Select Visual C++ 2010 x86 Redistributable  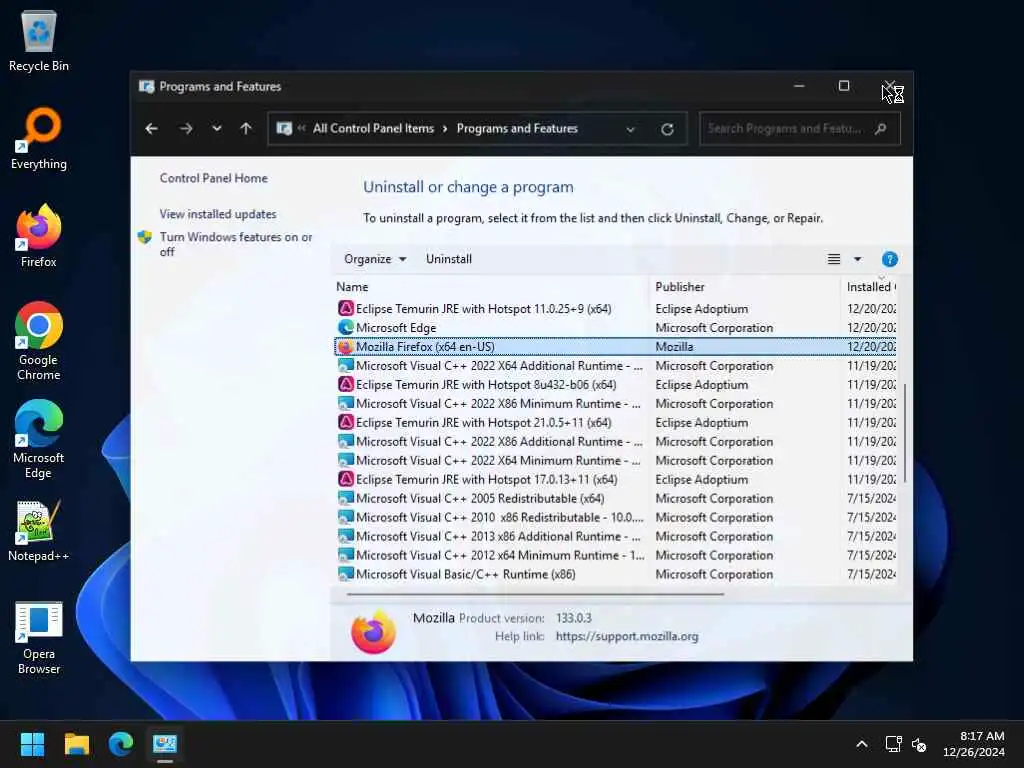coord(615,517)
